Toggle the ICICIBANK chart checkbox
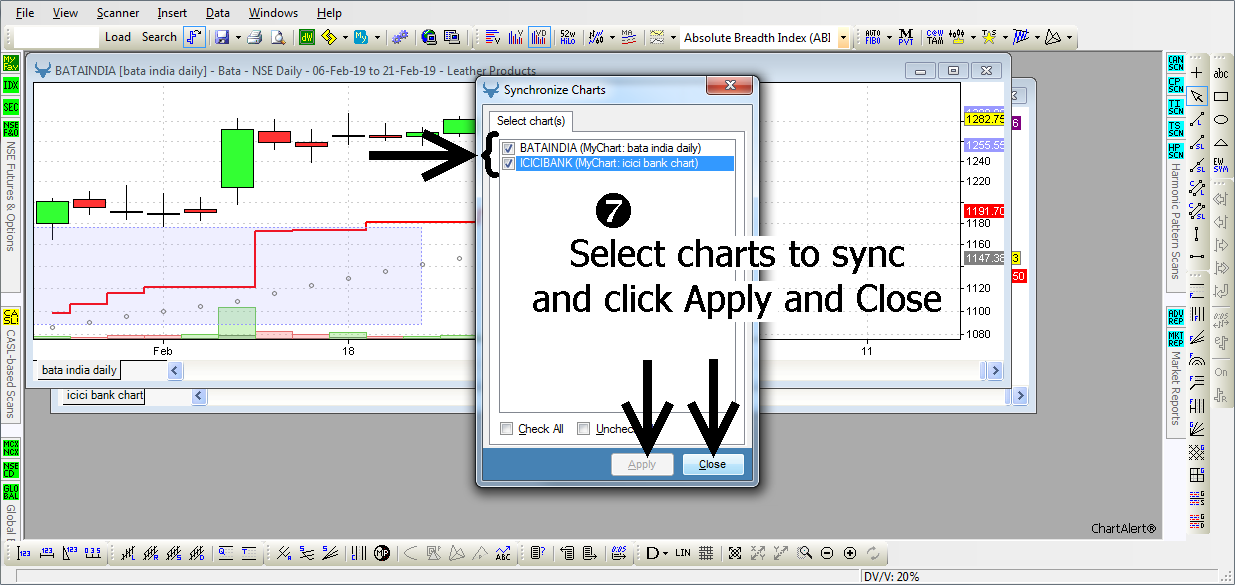1235x585 pixels. point(509,163)
